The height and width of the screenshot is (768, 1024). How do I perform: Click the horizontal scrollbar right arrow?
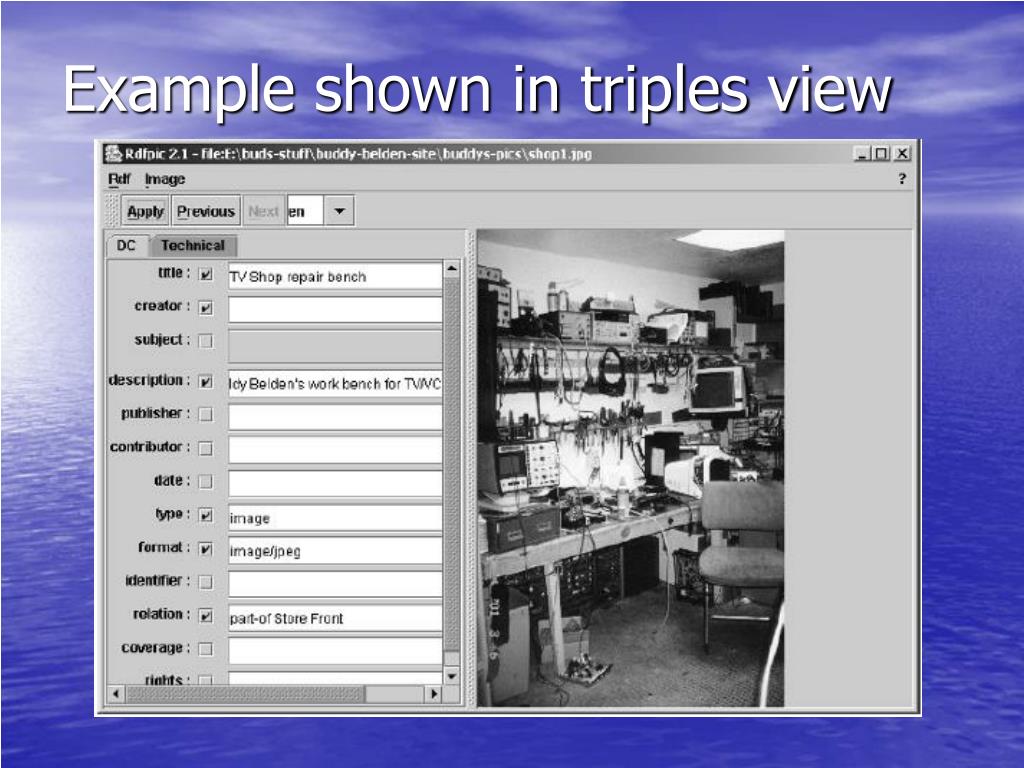click(x=434, y=694)
